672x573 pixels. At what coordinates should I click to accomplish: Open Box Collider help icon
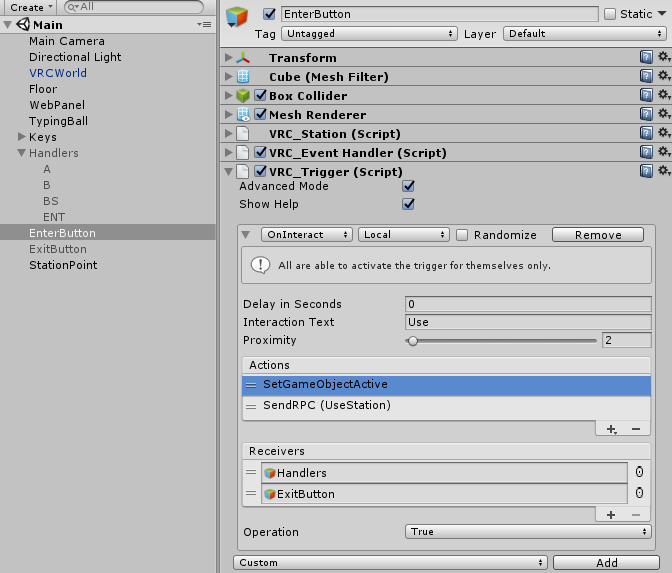click(x=646, y=95)
